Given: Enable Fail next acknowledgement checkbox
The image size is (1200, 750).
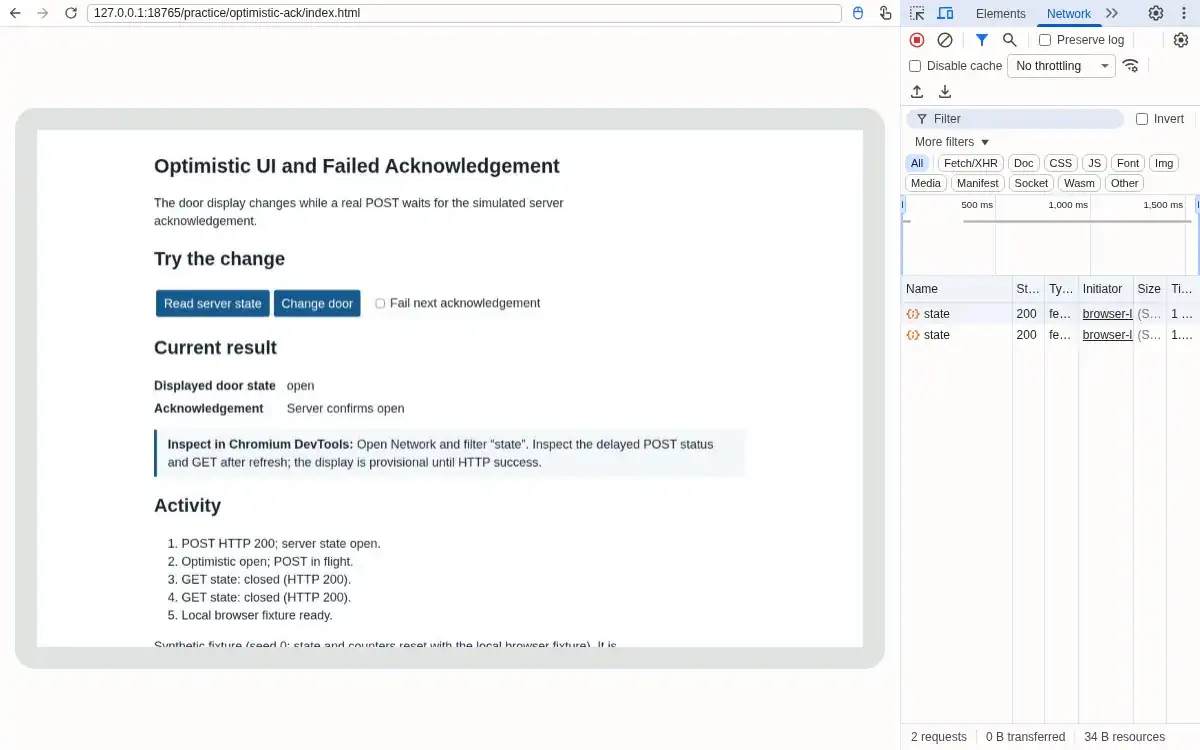Looking at the screenshot, I should (380, 303).
